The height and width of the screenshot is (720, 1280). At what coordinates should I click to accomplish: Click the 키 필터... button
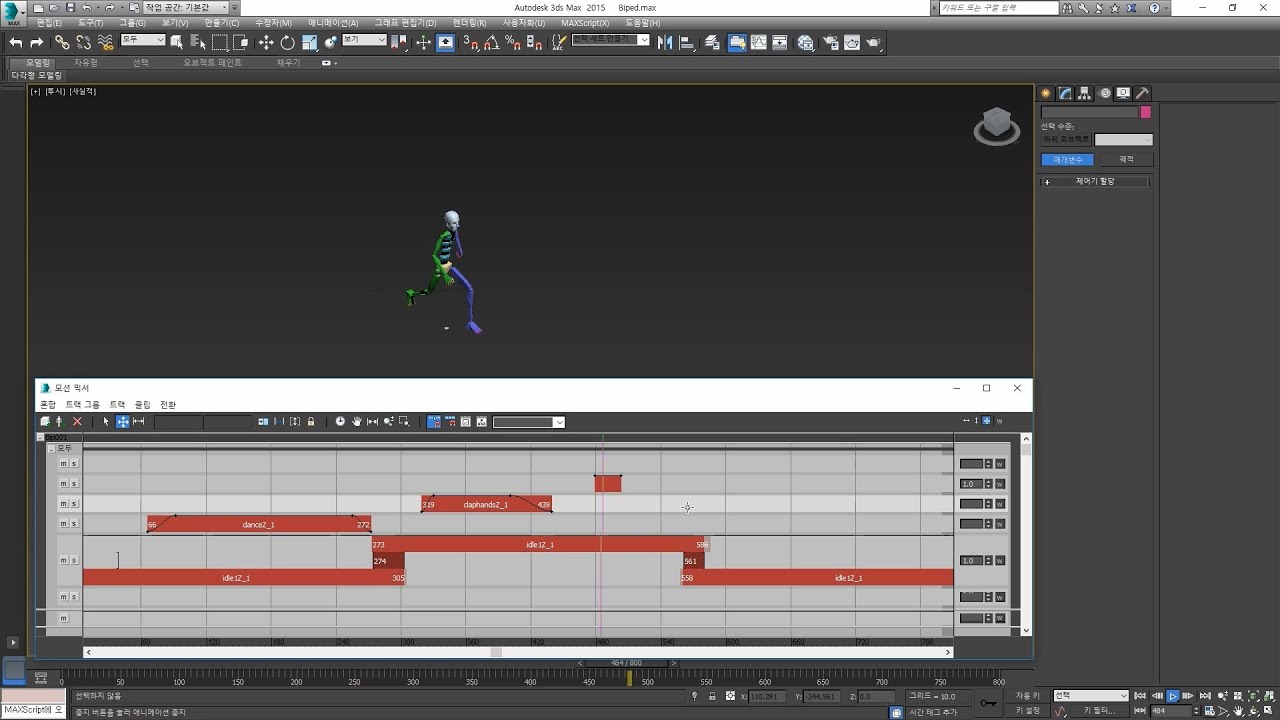(1100, 711)
